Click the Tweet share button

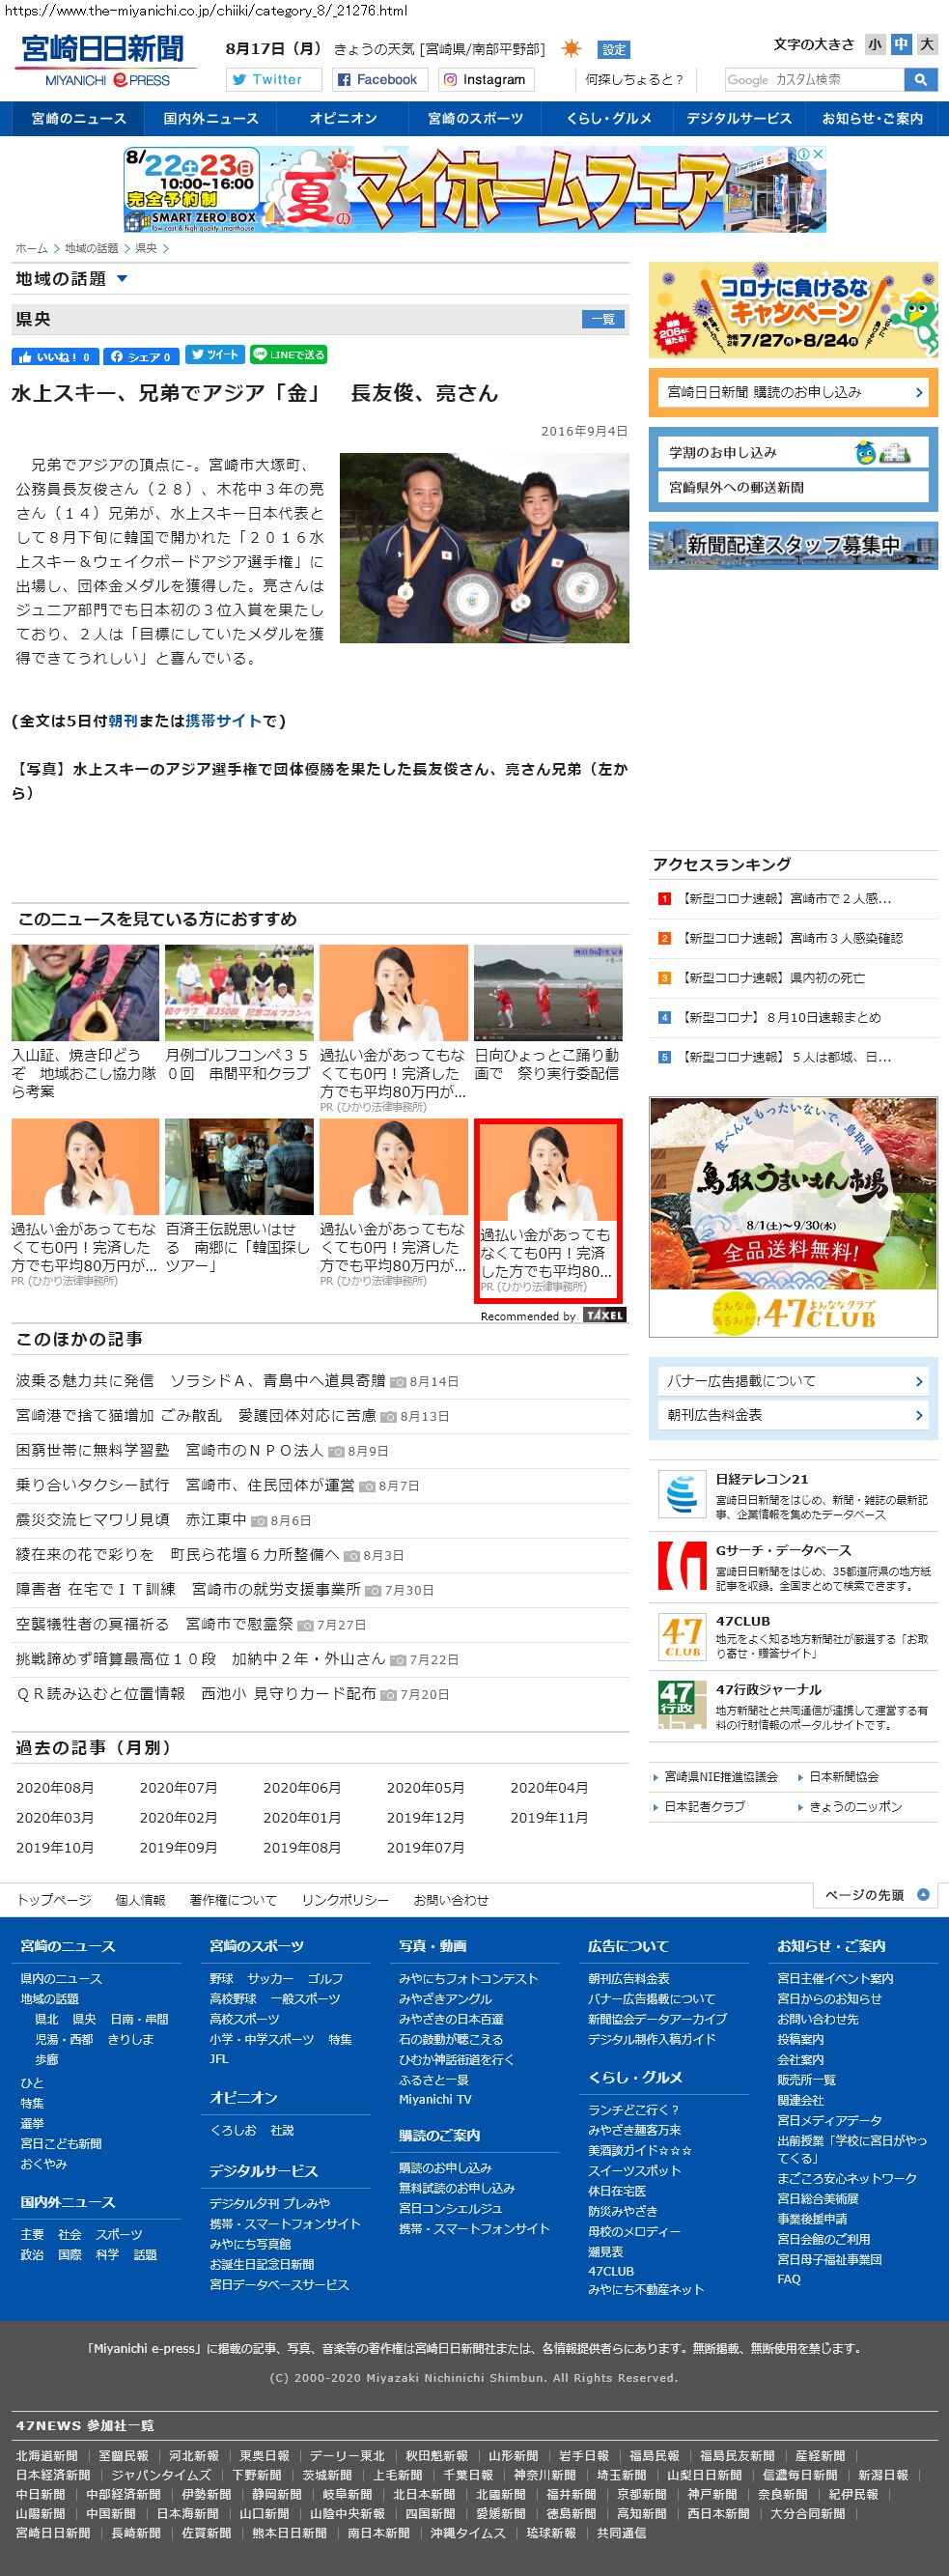pos(214,355)
